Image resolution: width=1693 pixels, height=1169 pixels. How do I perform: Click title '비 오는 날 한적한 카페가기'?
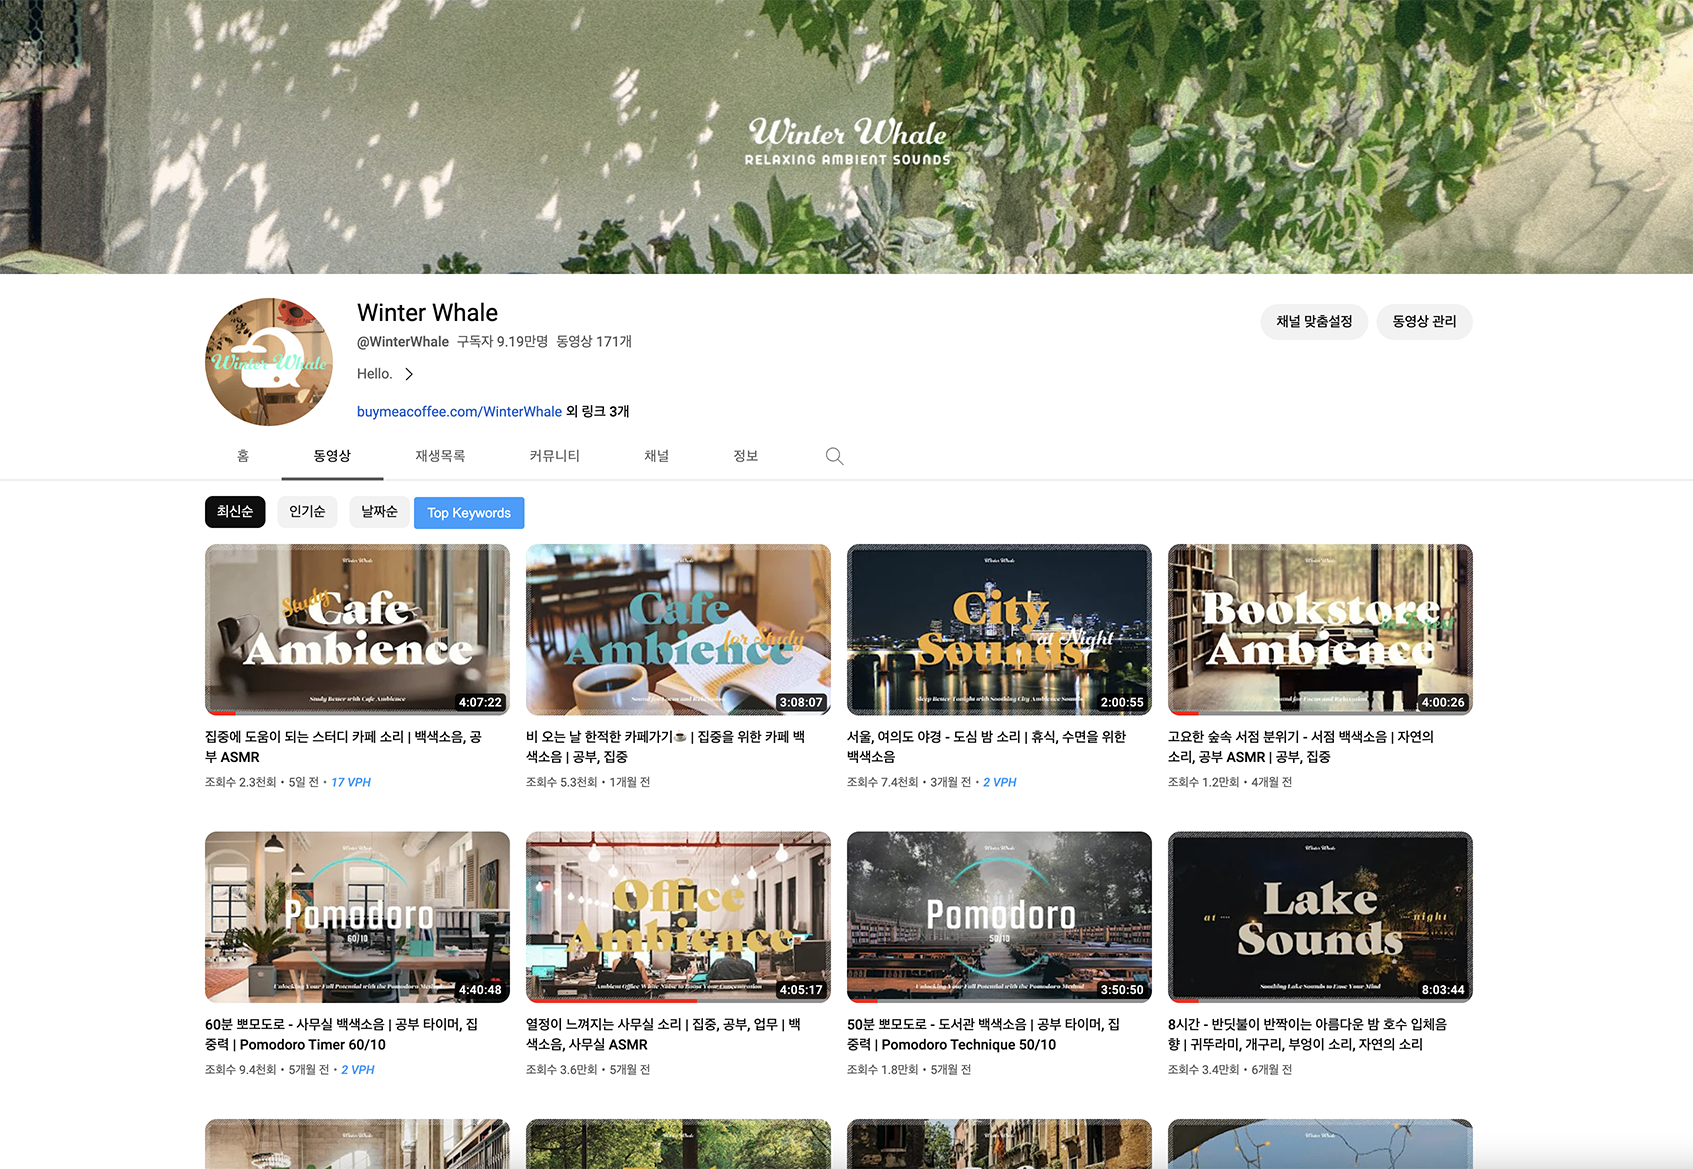[x=665, y=747]
